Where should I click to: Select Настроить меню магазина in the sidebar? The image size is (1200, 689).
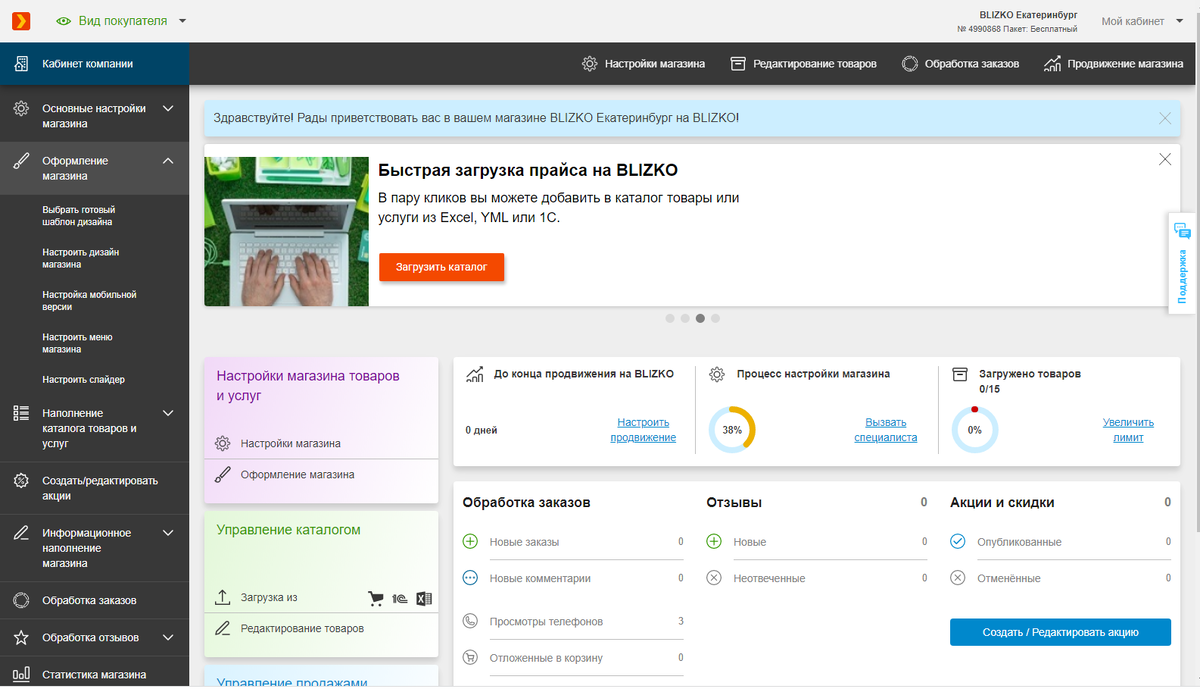pyautogui.click(x=76, y=343)
